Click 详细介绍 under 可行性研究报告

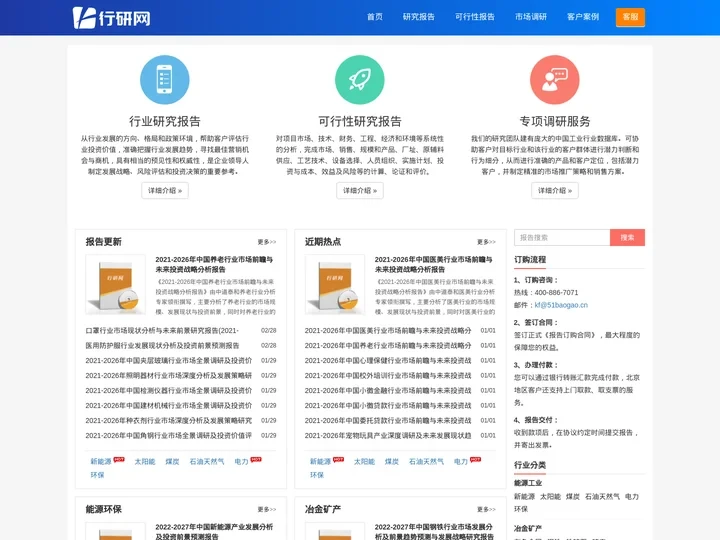coord(360,191)
